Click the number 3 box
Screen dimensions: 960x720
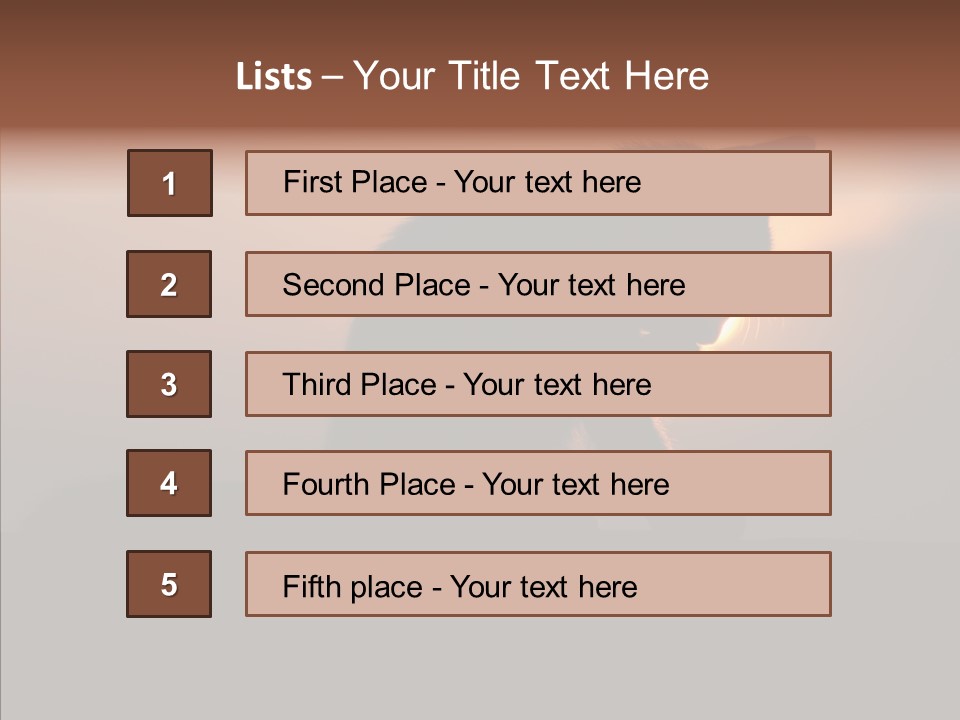pos(169,384)
